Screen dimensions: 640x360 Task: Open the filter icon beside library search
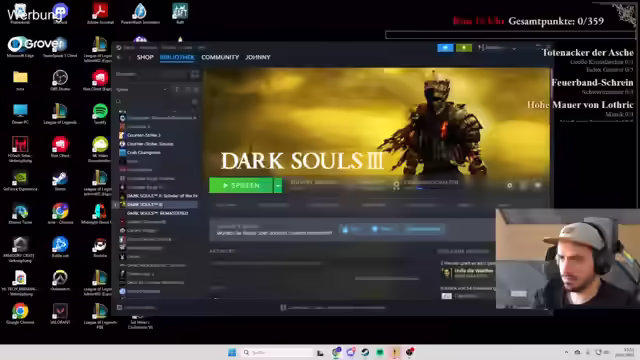195,101
